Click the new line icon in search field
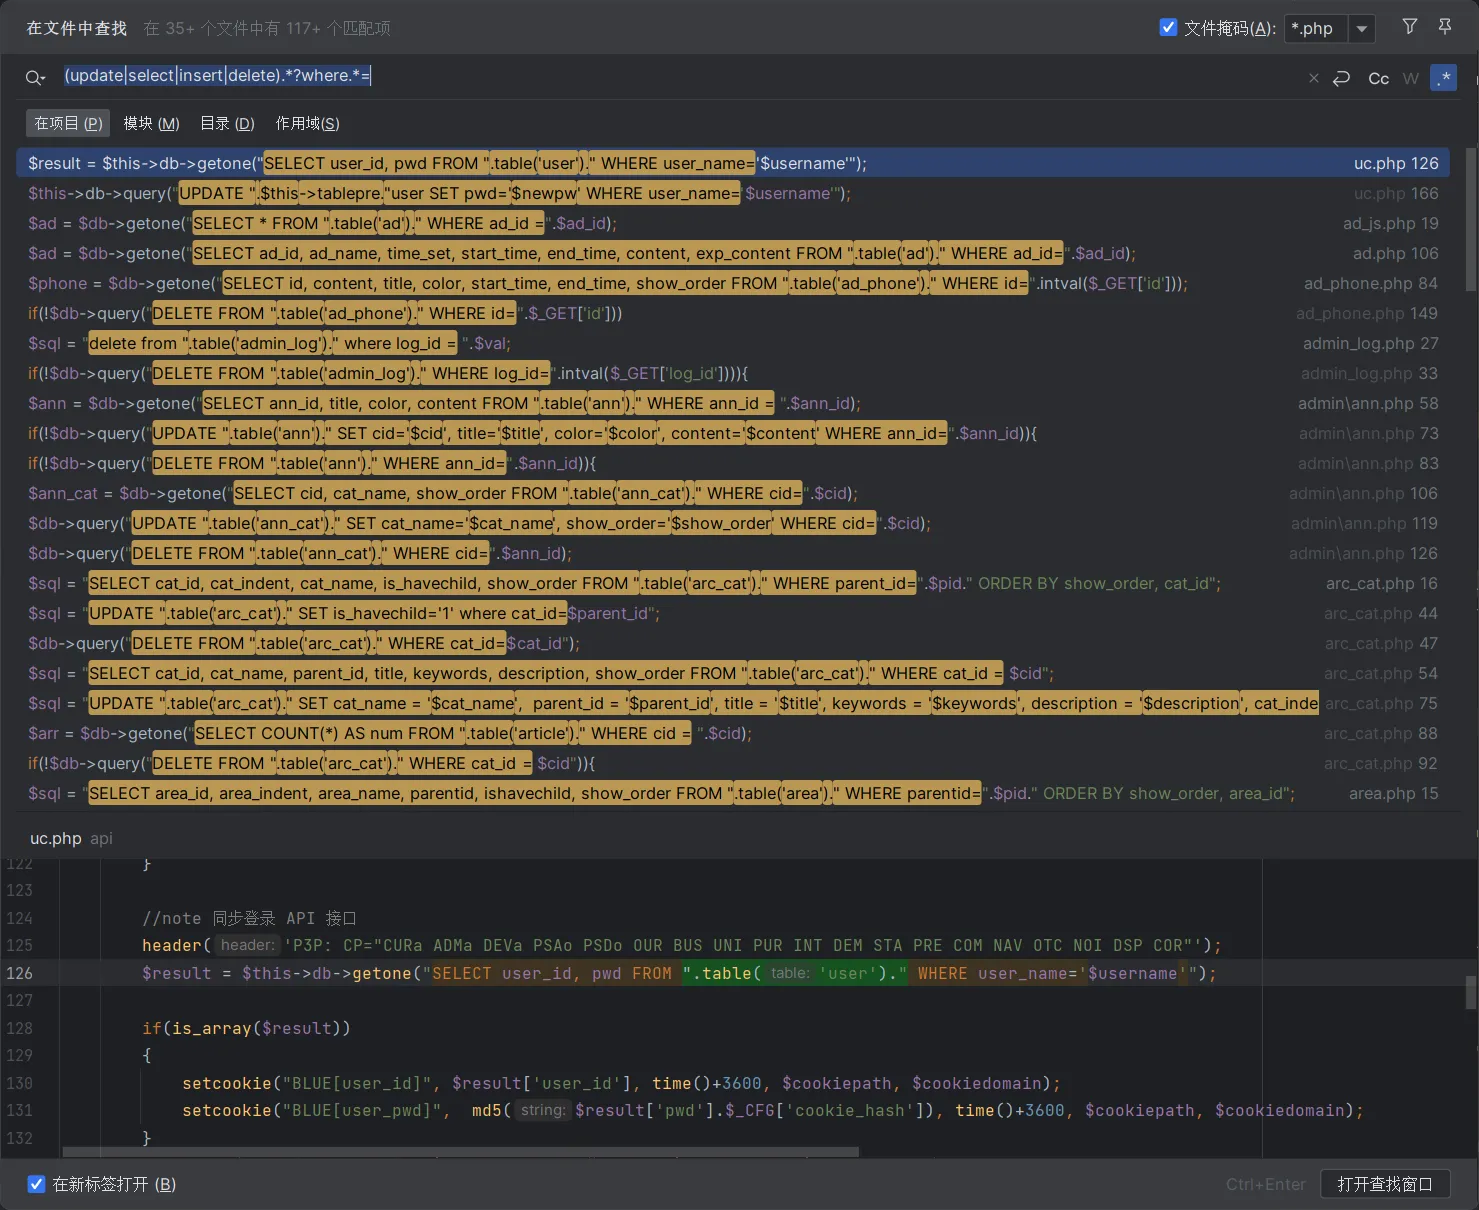This screenshot has height=1210, width=1479. tap(1342, 78)
